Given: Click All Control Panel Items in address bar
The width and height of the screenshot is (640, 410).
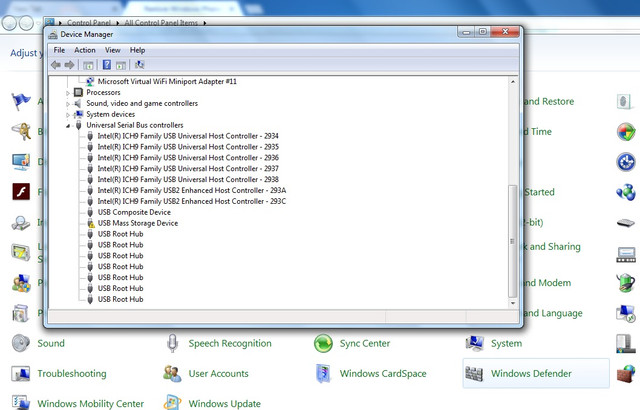Looking at the screenshot, I should (x=161, y=23).
